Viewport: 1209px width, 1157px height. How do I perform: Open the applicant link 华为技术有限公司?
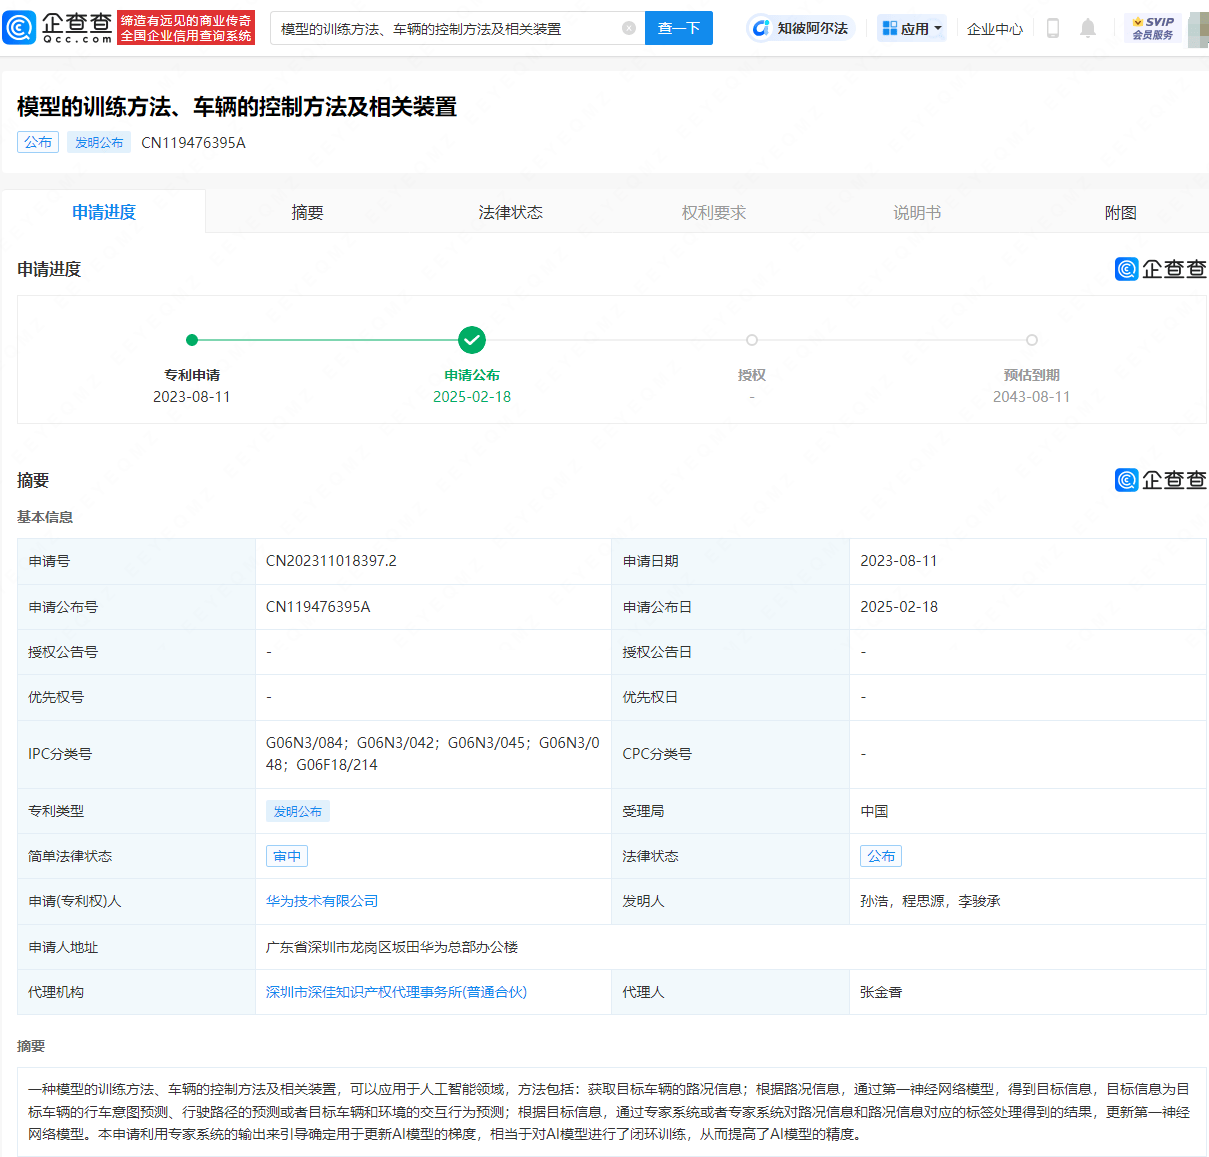click(322, 901)
